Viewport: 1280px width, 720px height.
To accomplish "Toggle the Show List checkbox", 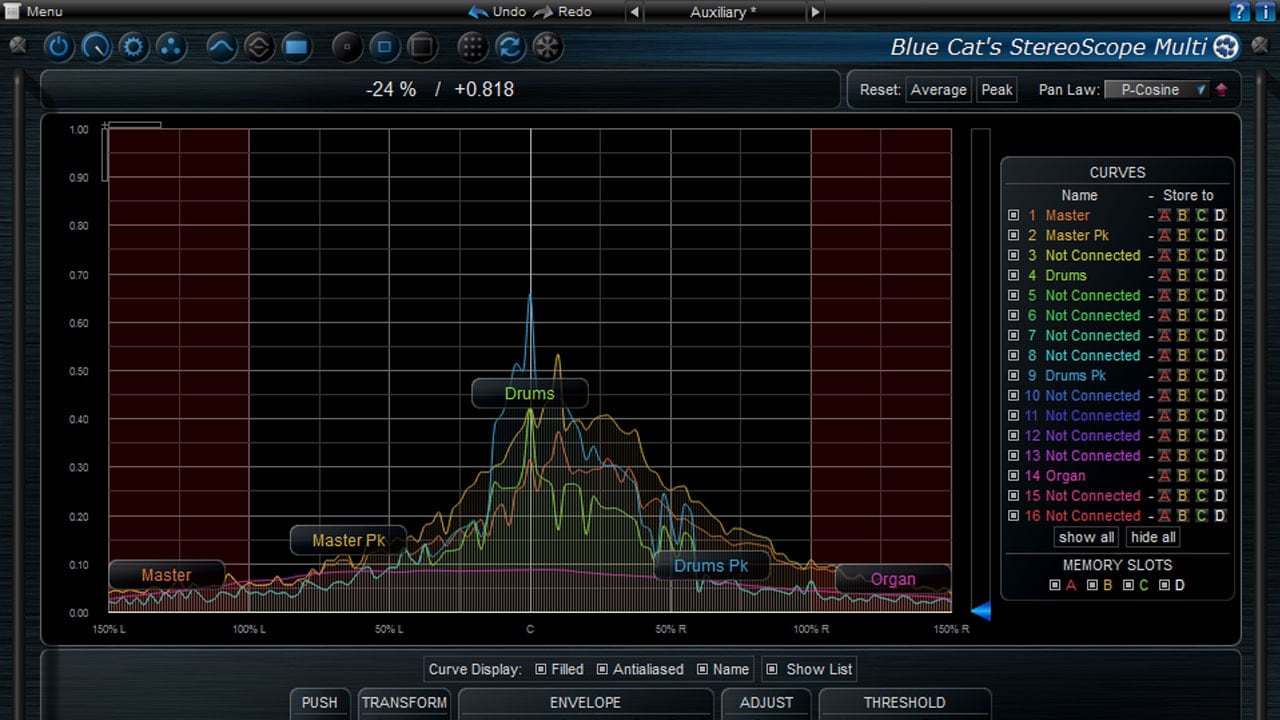I will pos(771,669).
